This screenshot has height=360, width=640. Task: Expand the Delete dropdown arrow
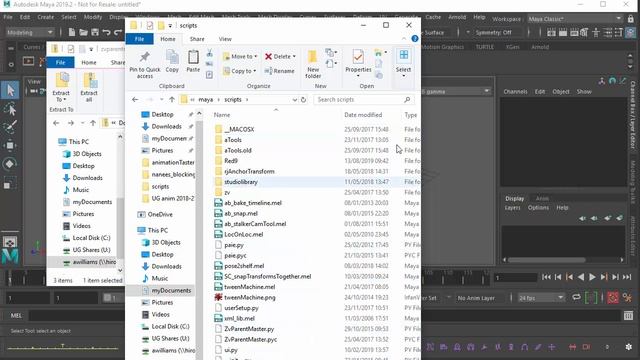pyautogui.click(x=294, y=57)
